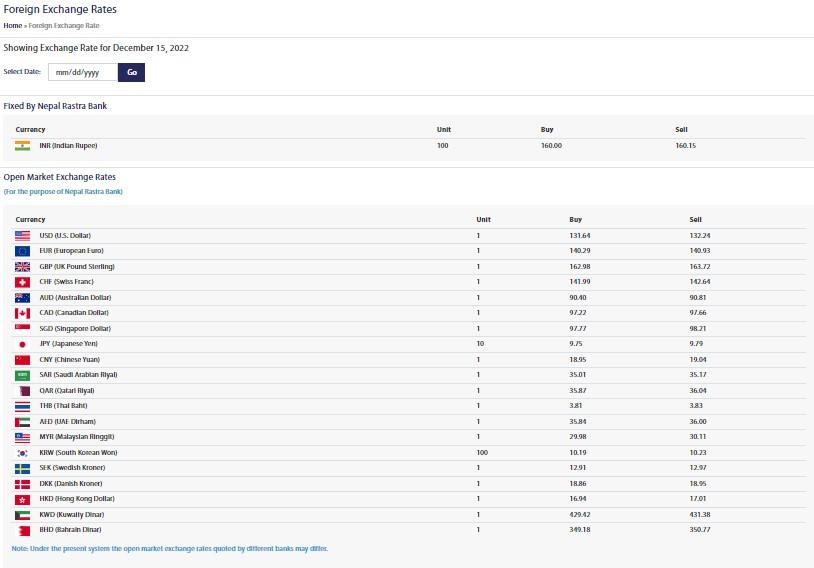Click the Buy column header in Open Market table
The width and height of the screenshot is (814, 568).
coord(575,219)
